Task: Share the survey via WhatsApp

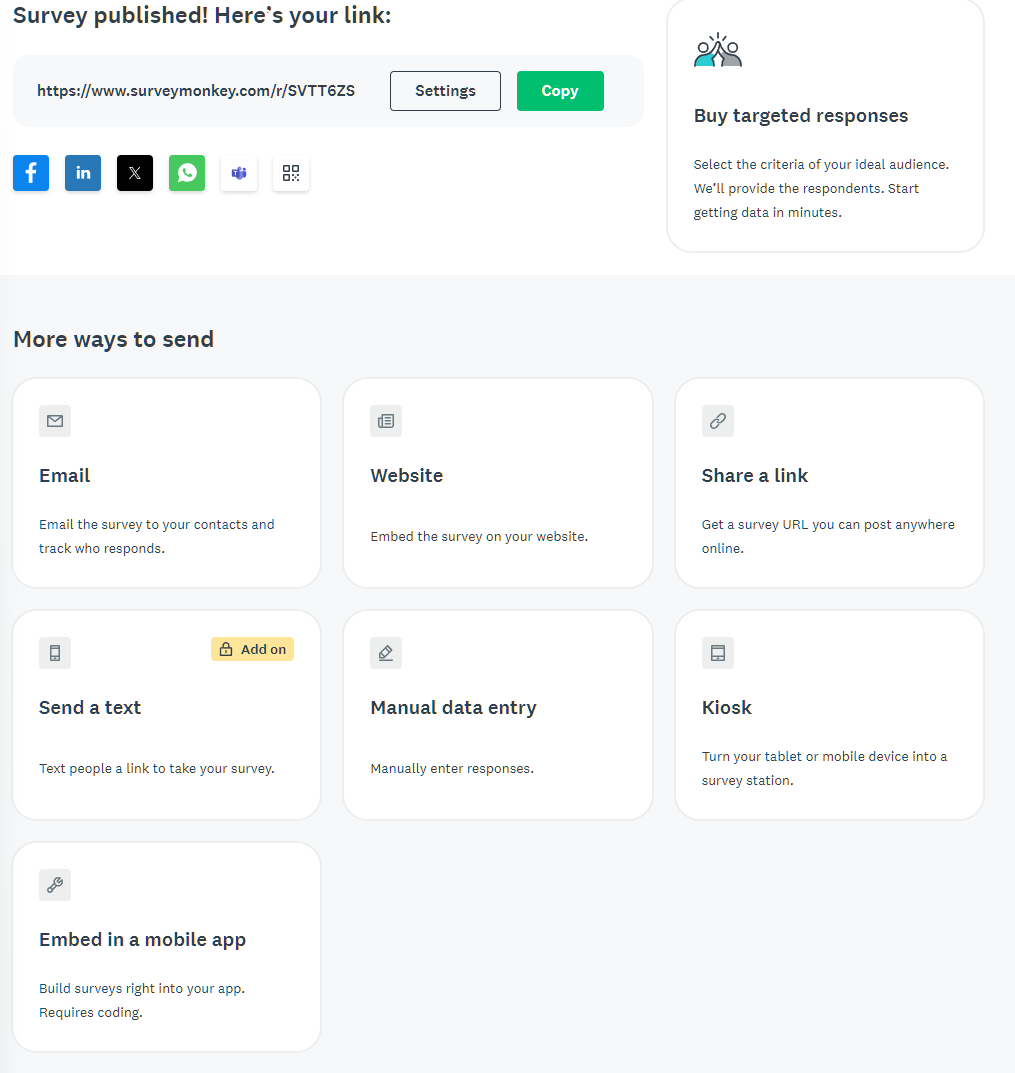Action: coord(186,173)
